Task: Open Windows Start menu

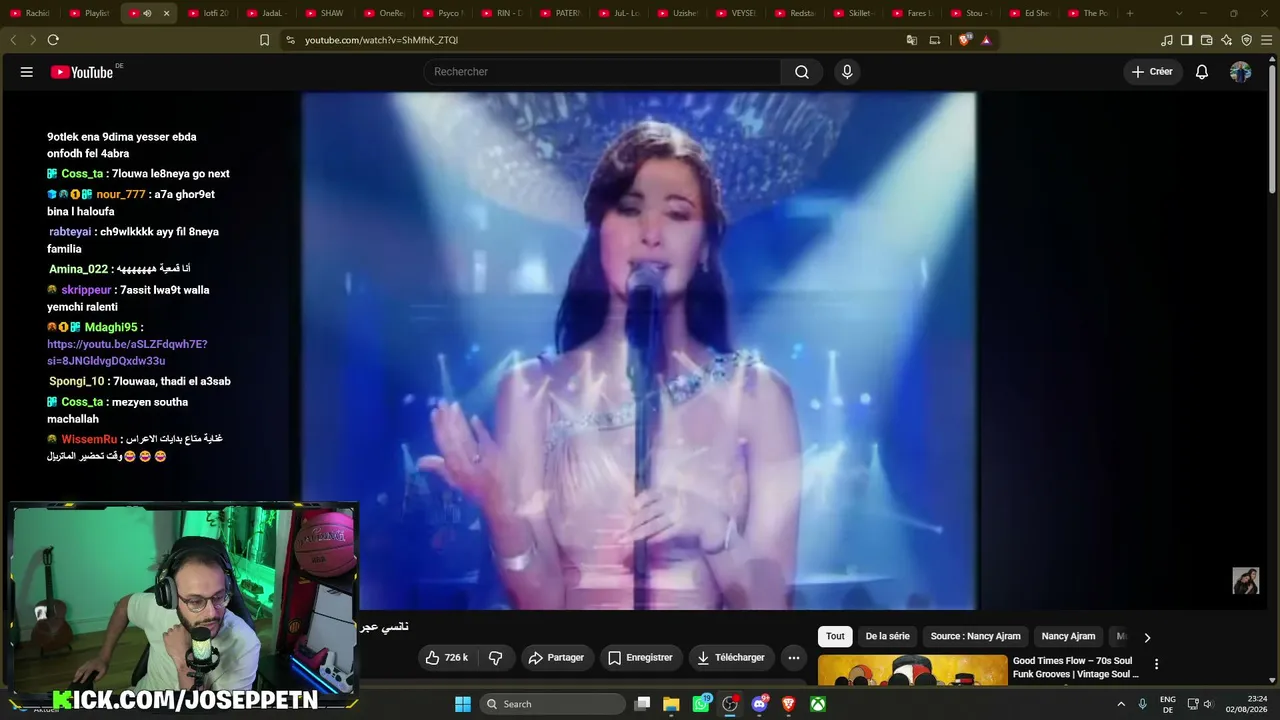Action: tap(462, 704)
